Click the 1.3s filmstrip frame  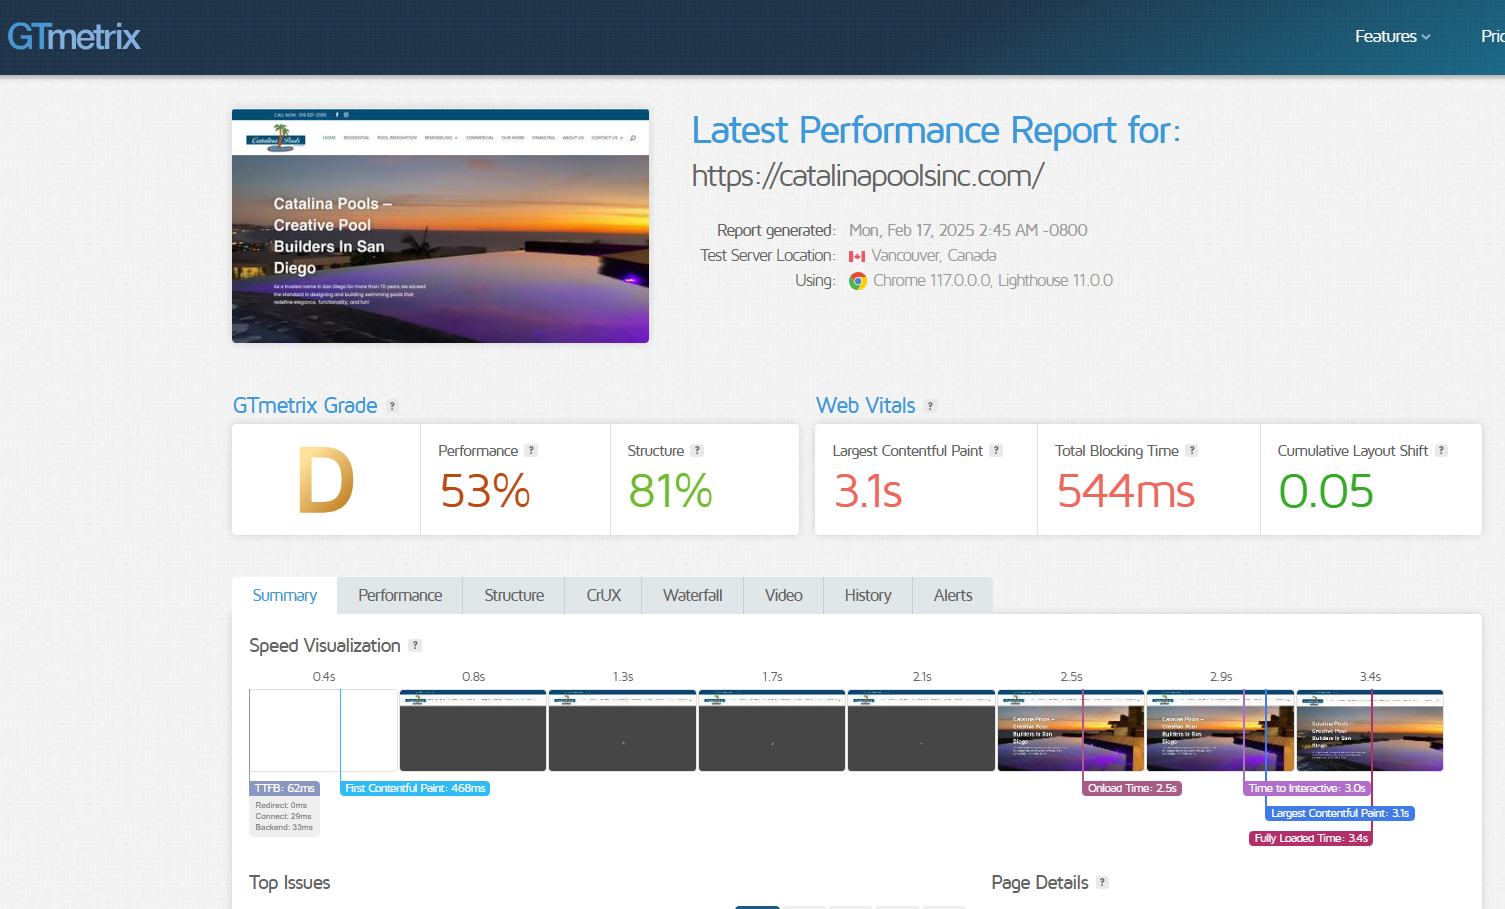[x=622, y=730]
